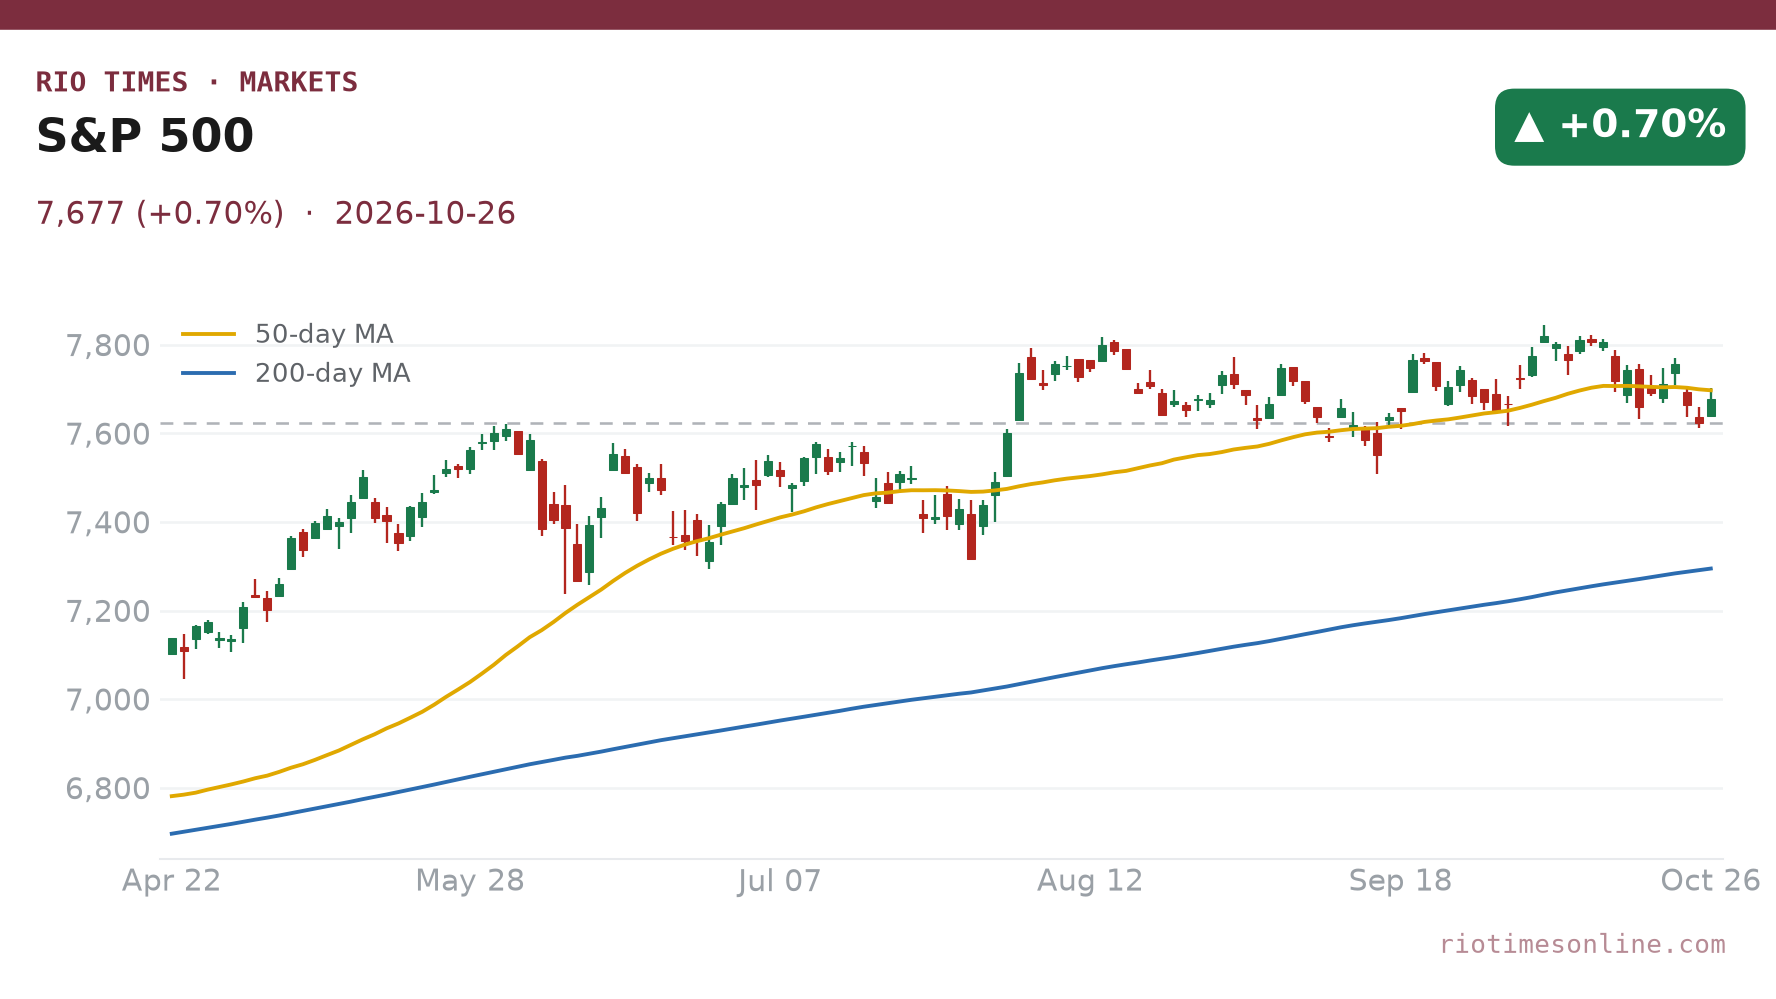Select the "50-day MA" legend label
Viewport: 1776px width, 999px height.
(x=324, y=334)
